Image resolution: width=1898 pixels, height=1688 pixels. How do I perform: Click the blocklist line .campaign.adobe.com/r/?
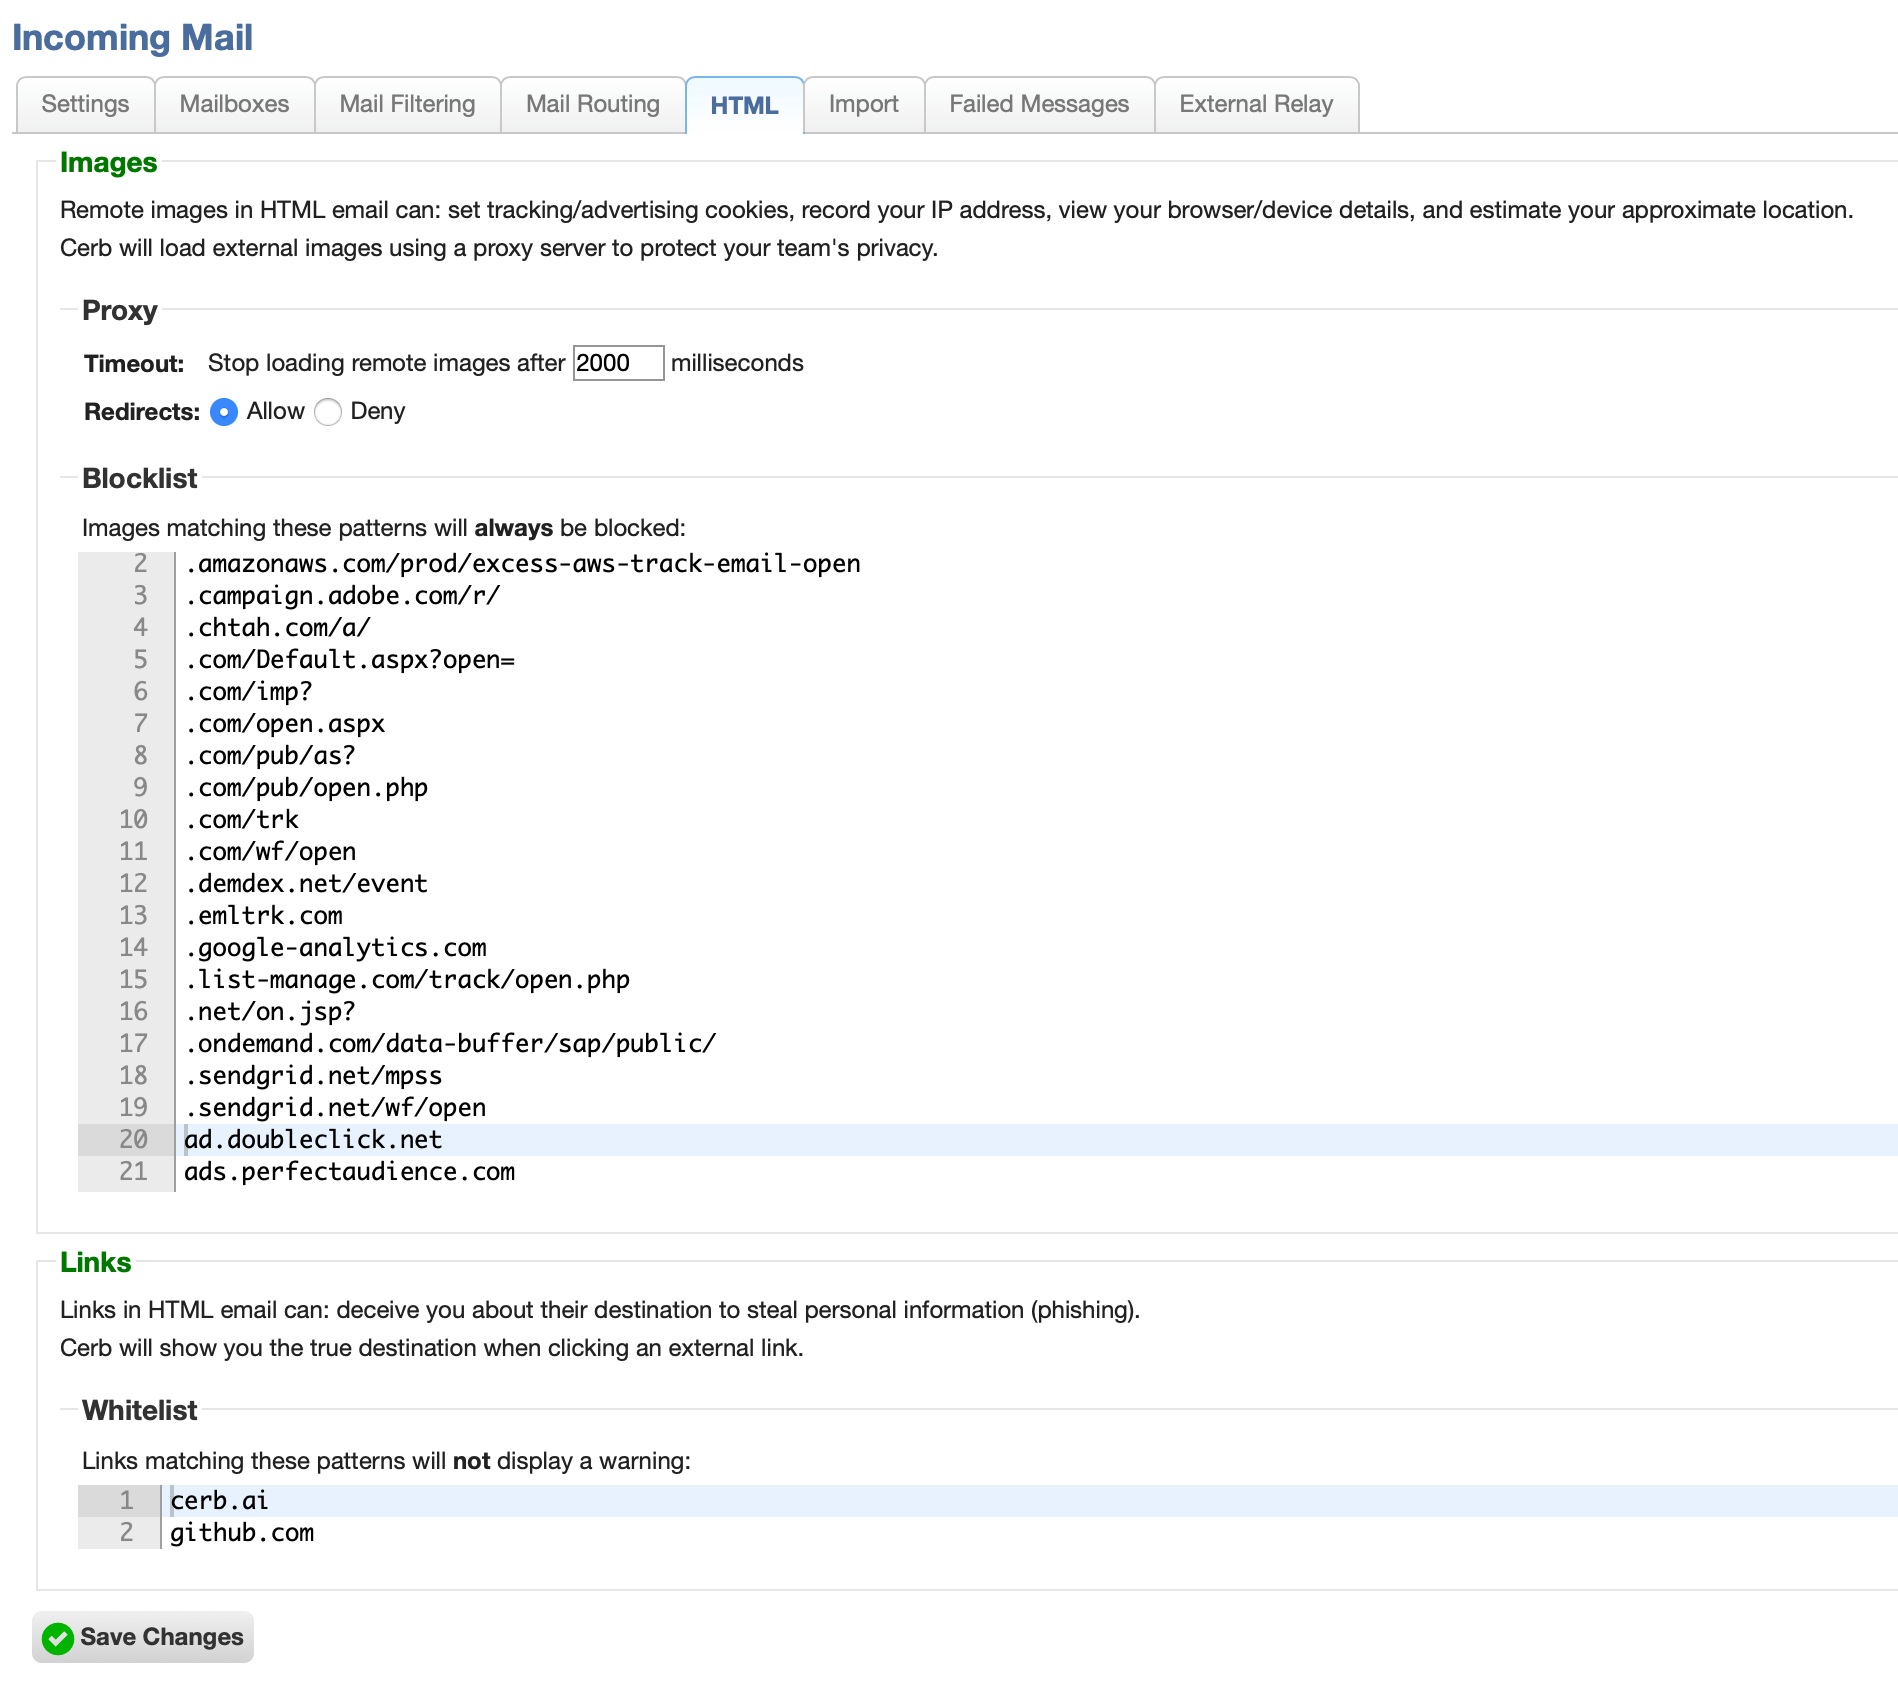pyautogui.click(x=342, y=596)
